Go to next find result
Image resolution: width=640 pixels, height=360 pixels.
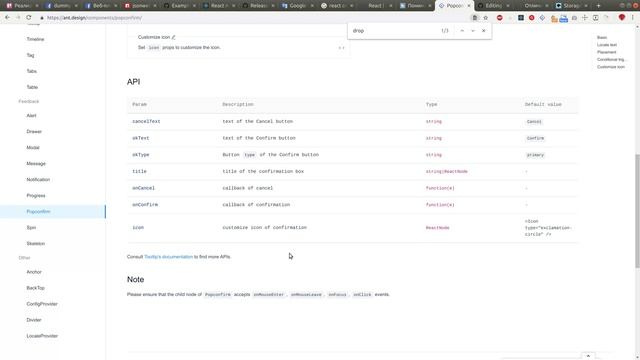[473, 31]
